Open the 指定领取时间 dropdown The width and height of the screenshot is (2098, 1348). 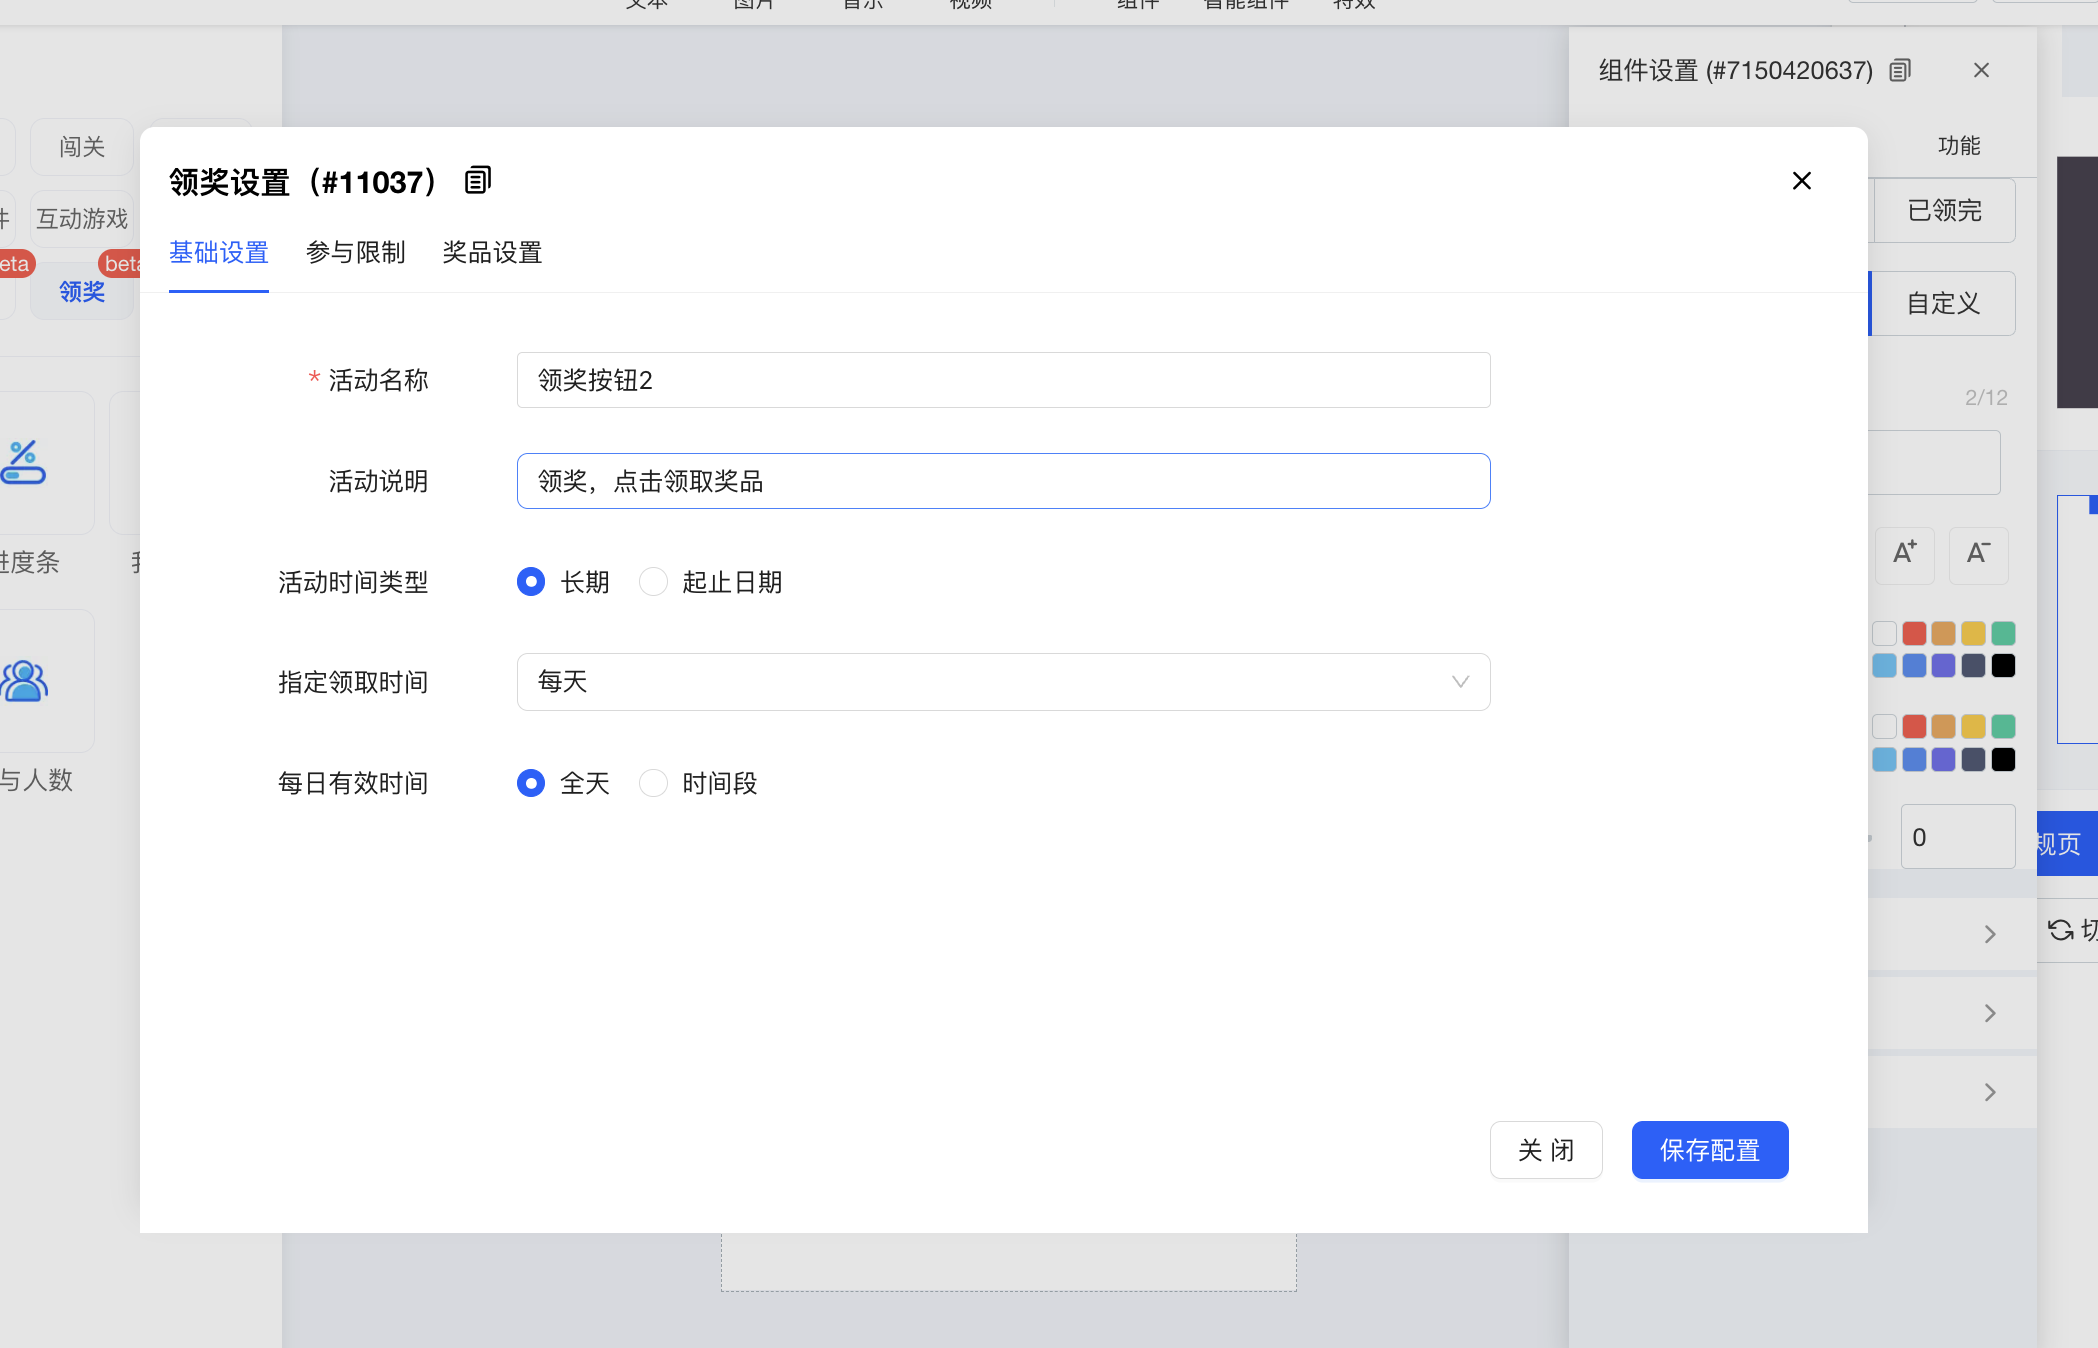pyautogui.click(x=1003, y=682)
